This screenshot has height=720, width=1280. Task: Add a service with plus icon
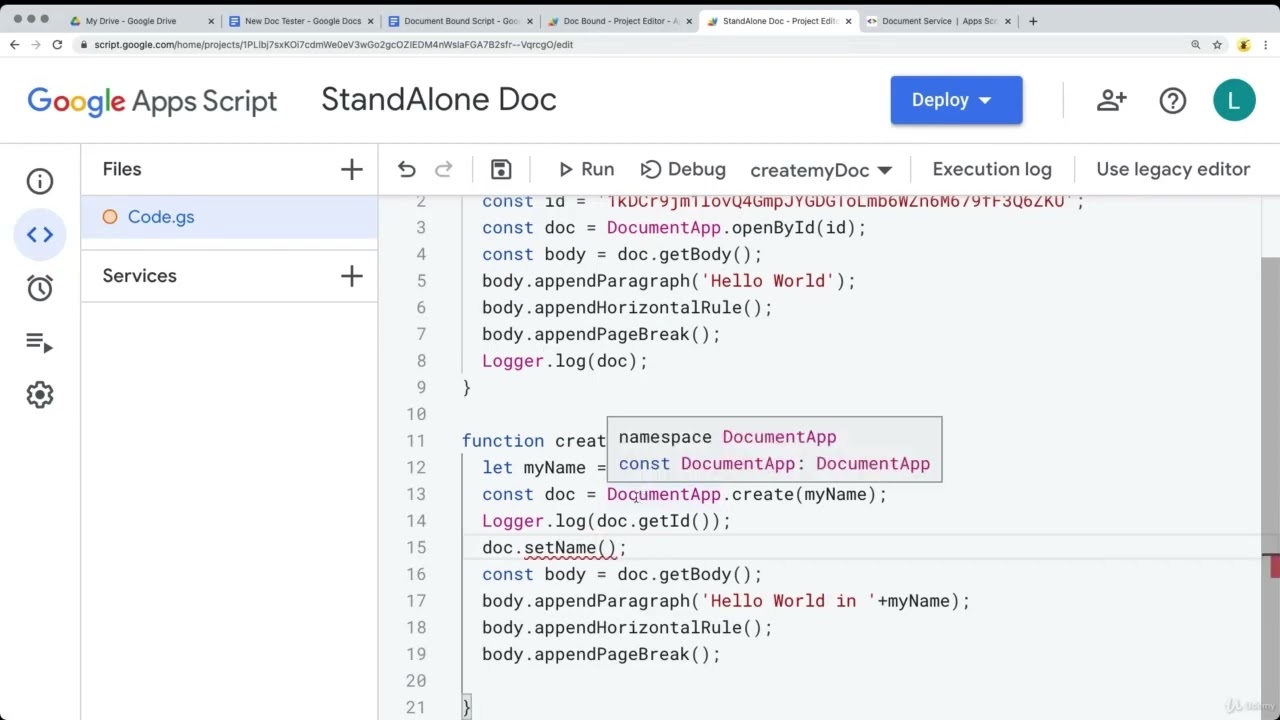point(351,276)
